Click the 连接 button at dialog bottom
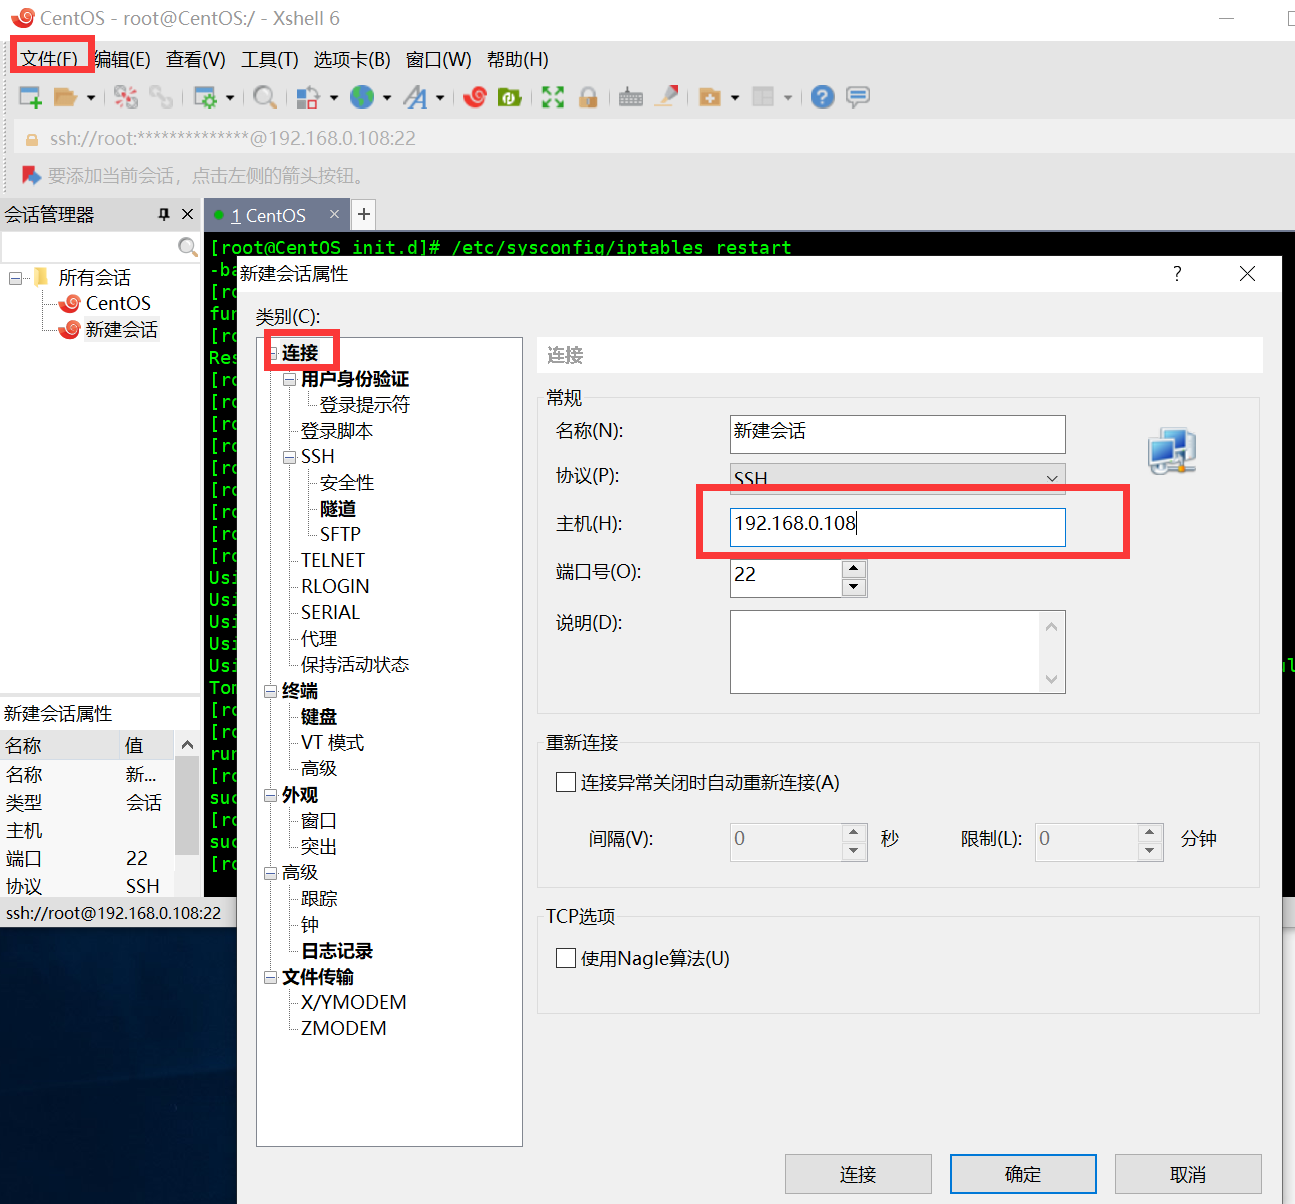The width and height of the screenshot is (1295, 1204). 858,1174
